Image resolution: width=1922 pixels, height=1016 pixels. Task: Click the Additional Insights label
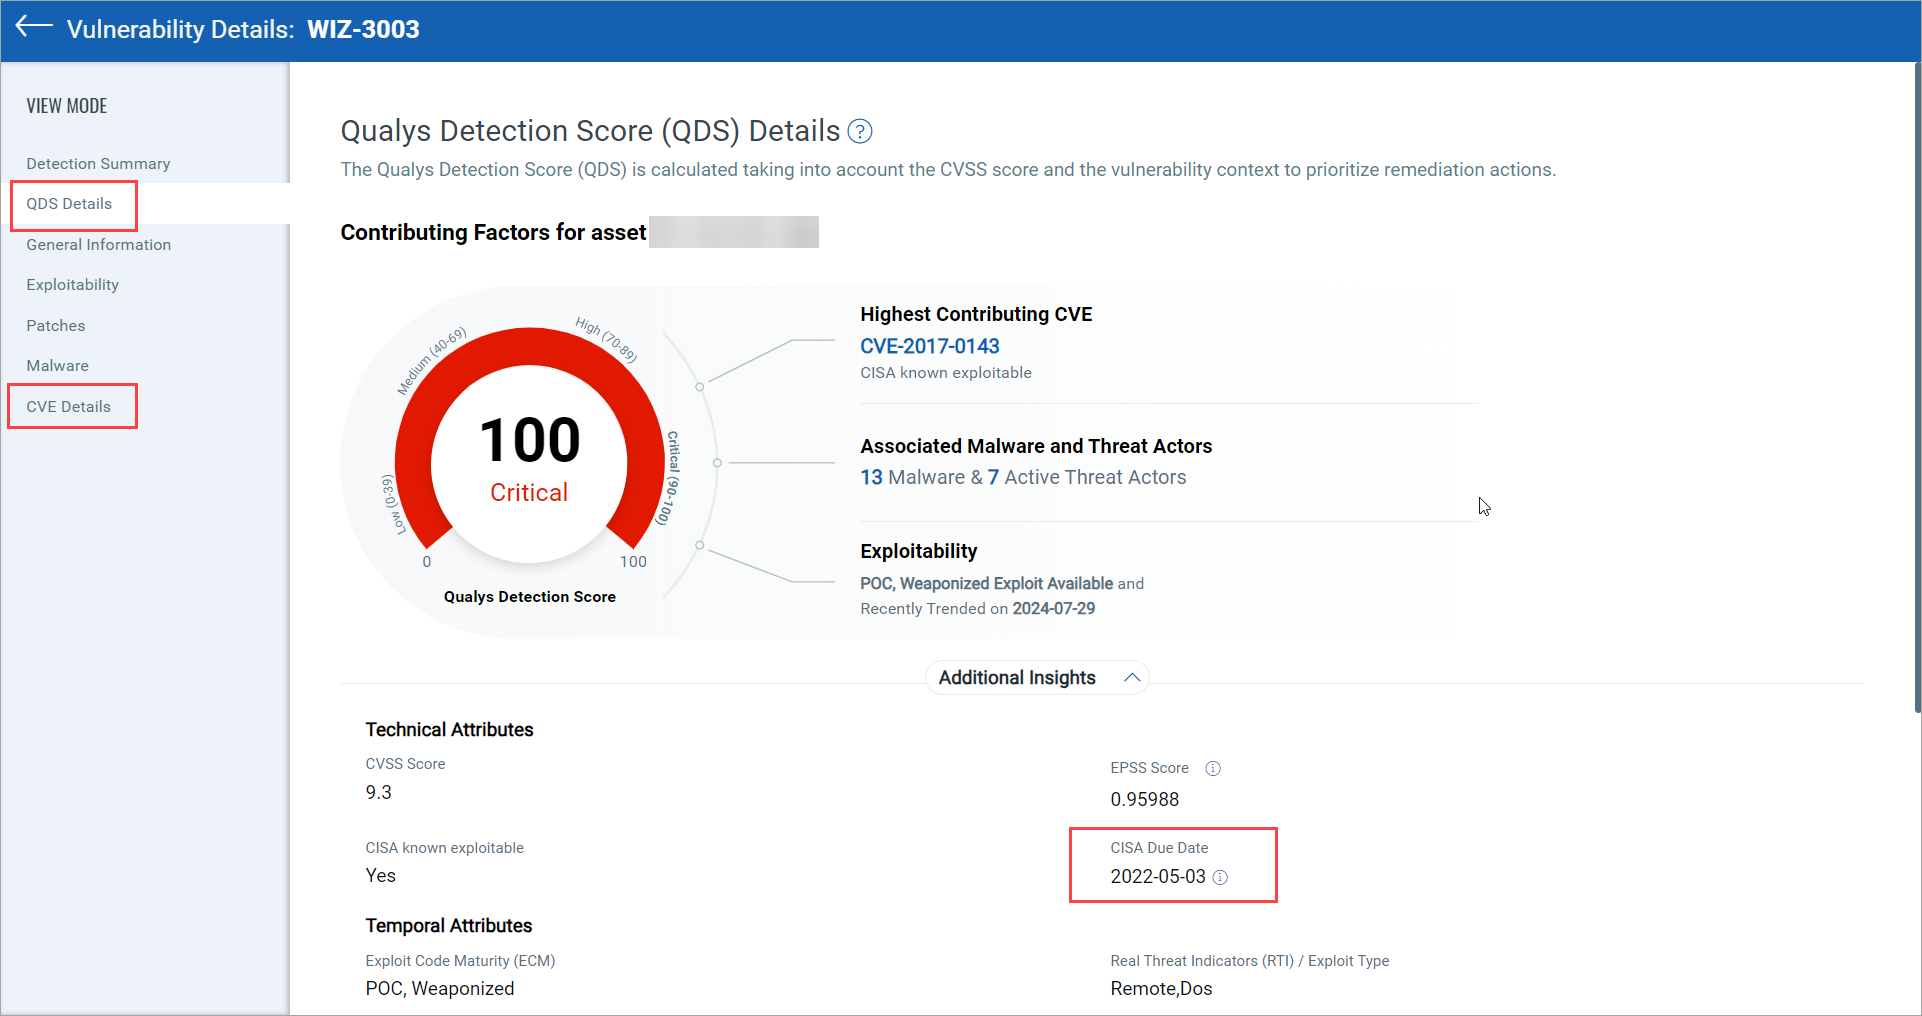click(x=1016, y=678)
